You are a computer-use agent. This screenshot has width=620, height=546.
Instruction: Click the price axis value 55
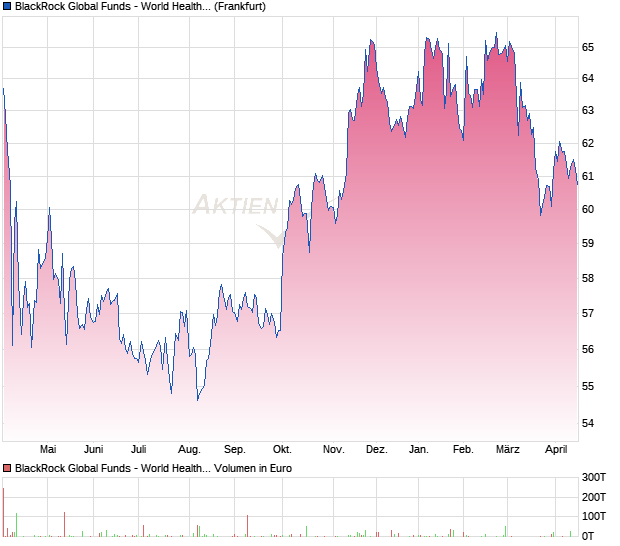pyautogui.click(x=588, y=386)
